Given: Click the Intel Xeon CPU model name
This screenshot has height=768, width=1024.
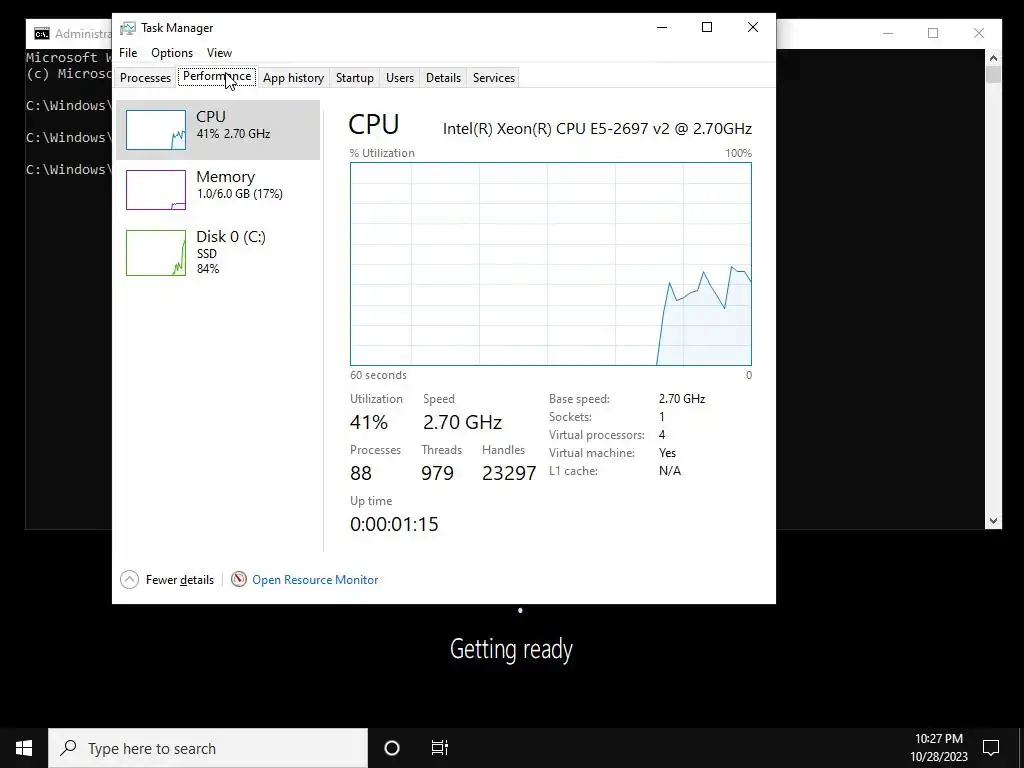Looking at the screenshot, I should (x=597, y=129).
